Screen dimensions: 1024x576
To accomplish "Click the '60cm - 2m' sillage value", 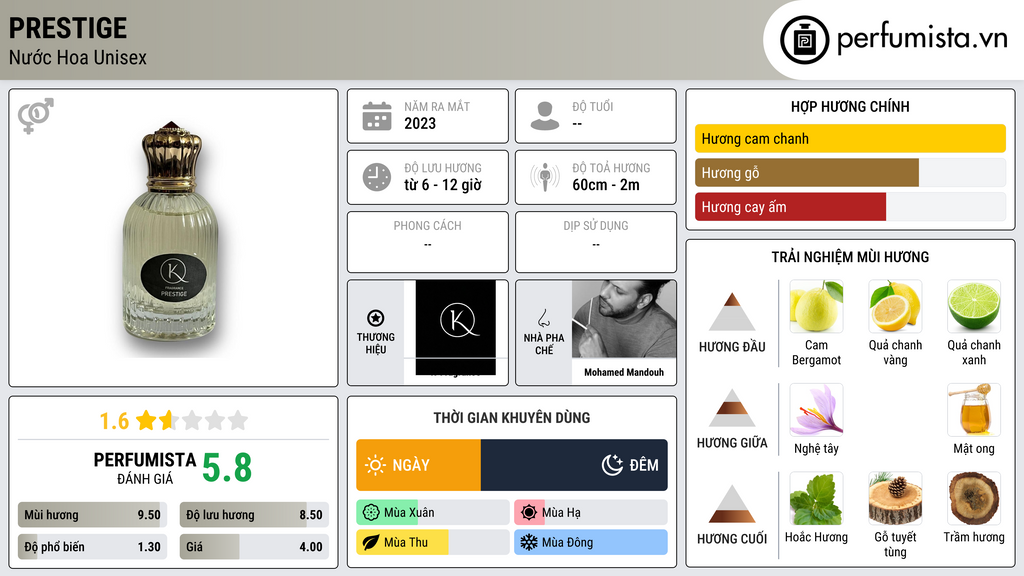I will [606, 185].
